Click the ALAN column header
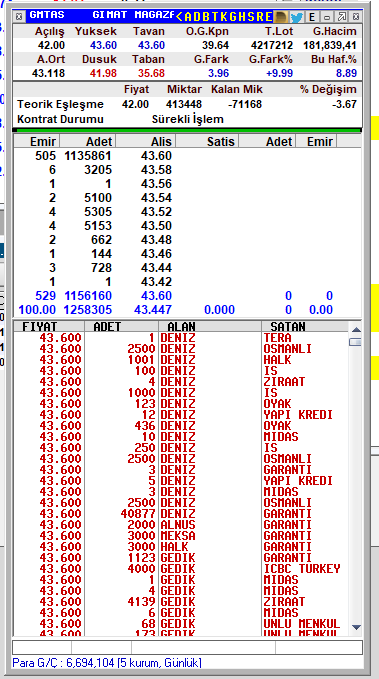The height and width of the screenshot is (679, 379). coord(210,327)
